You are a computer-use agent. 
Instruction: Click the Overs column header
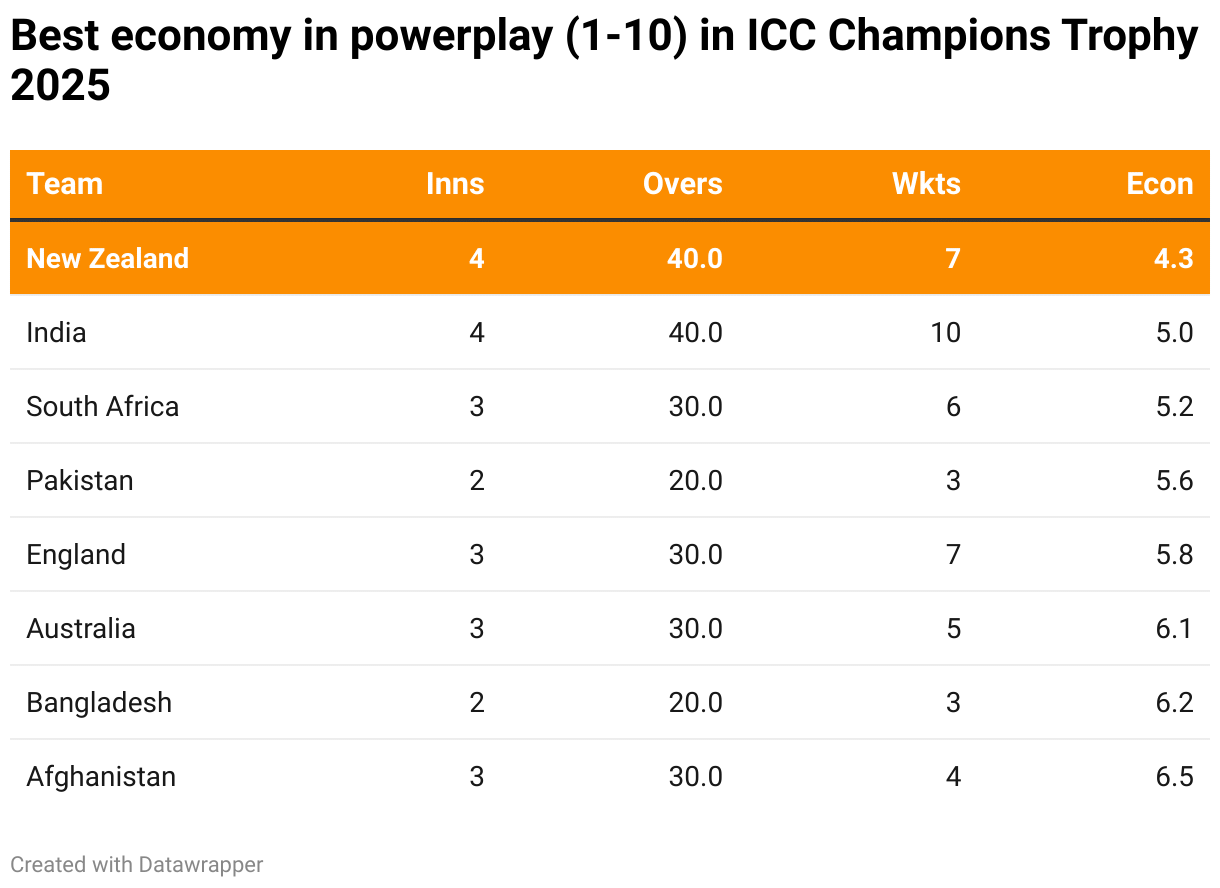(x=682, y=184)
